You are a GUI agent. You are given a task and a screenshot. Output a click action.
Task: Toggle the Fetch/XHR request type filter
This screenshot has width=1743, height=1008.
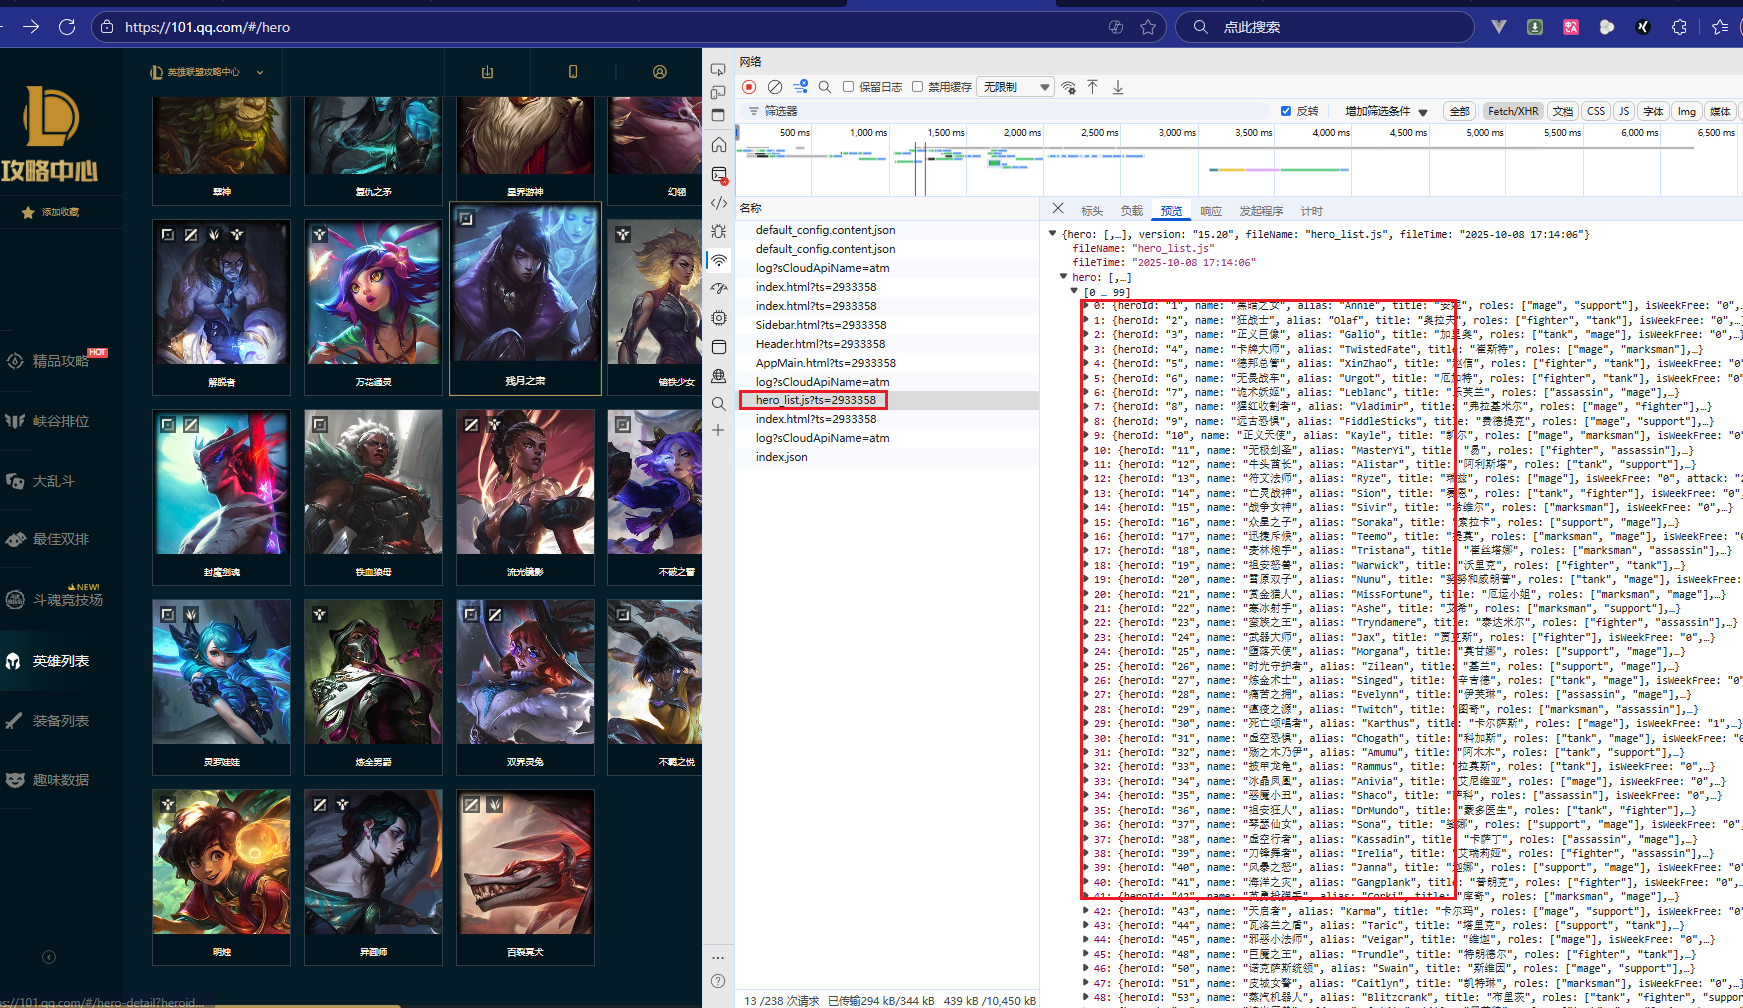point(1512,111)
